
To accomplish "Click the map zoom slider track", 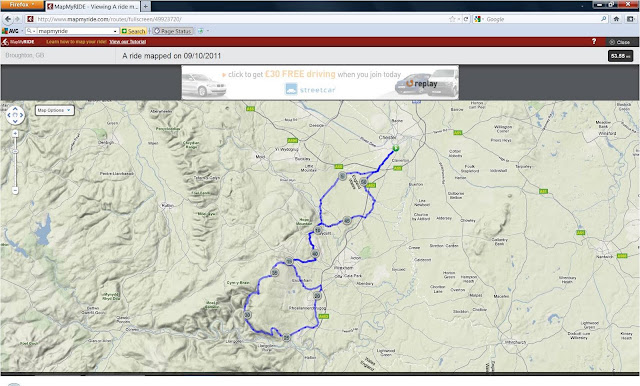I will (15, 162).
